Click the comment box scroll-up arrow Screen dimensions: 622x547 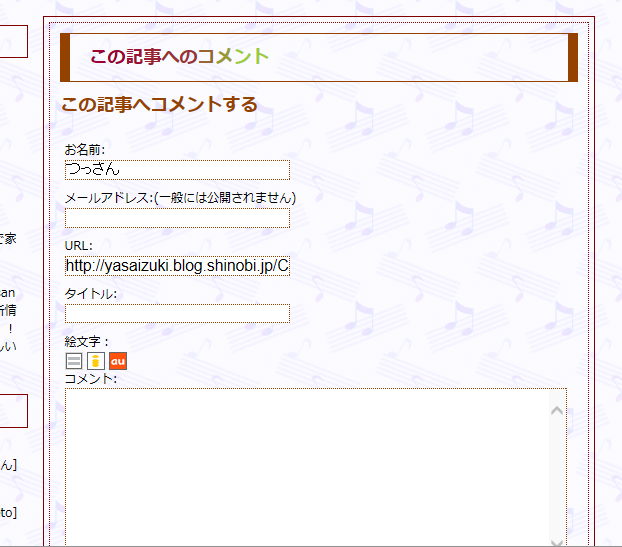tap(557, 411)
